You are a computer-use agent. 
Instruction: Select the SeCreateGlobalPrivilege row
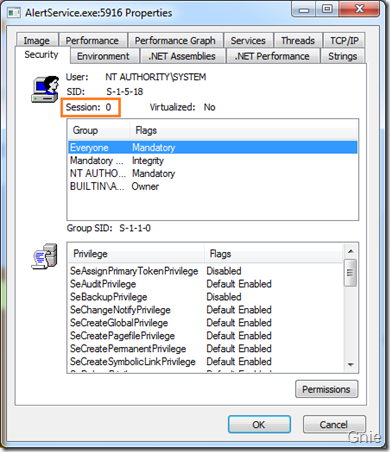(x=205, y=323)
